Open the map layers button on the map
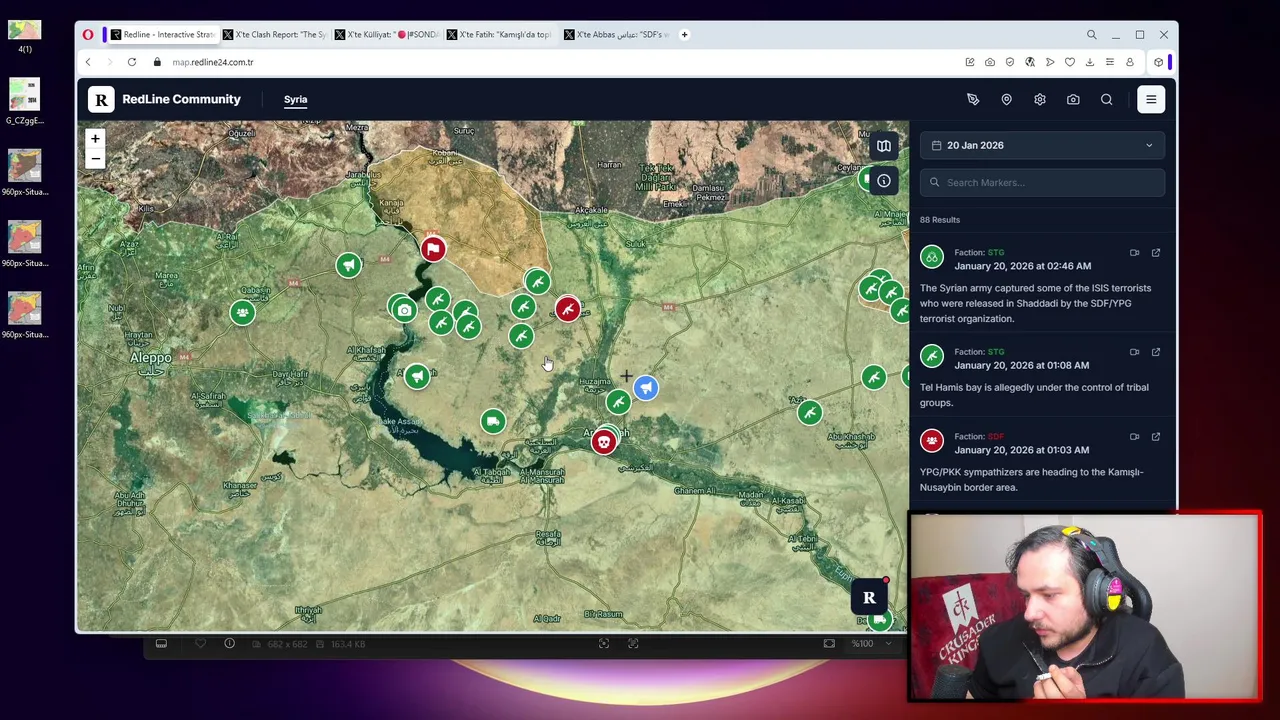The image size is (1280, 720). click(x=884, y=146)
